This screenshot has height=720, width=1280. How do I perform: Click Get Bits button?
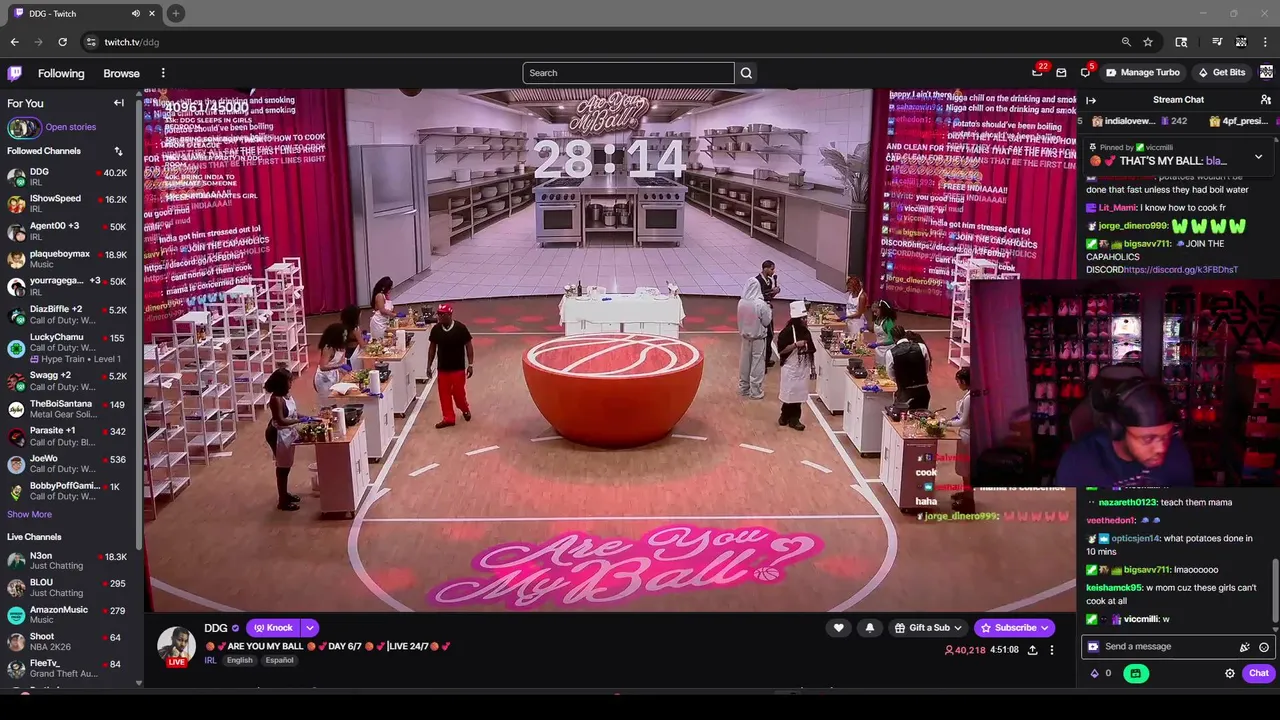[x=1221, y=72]
